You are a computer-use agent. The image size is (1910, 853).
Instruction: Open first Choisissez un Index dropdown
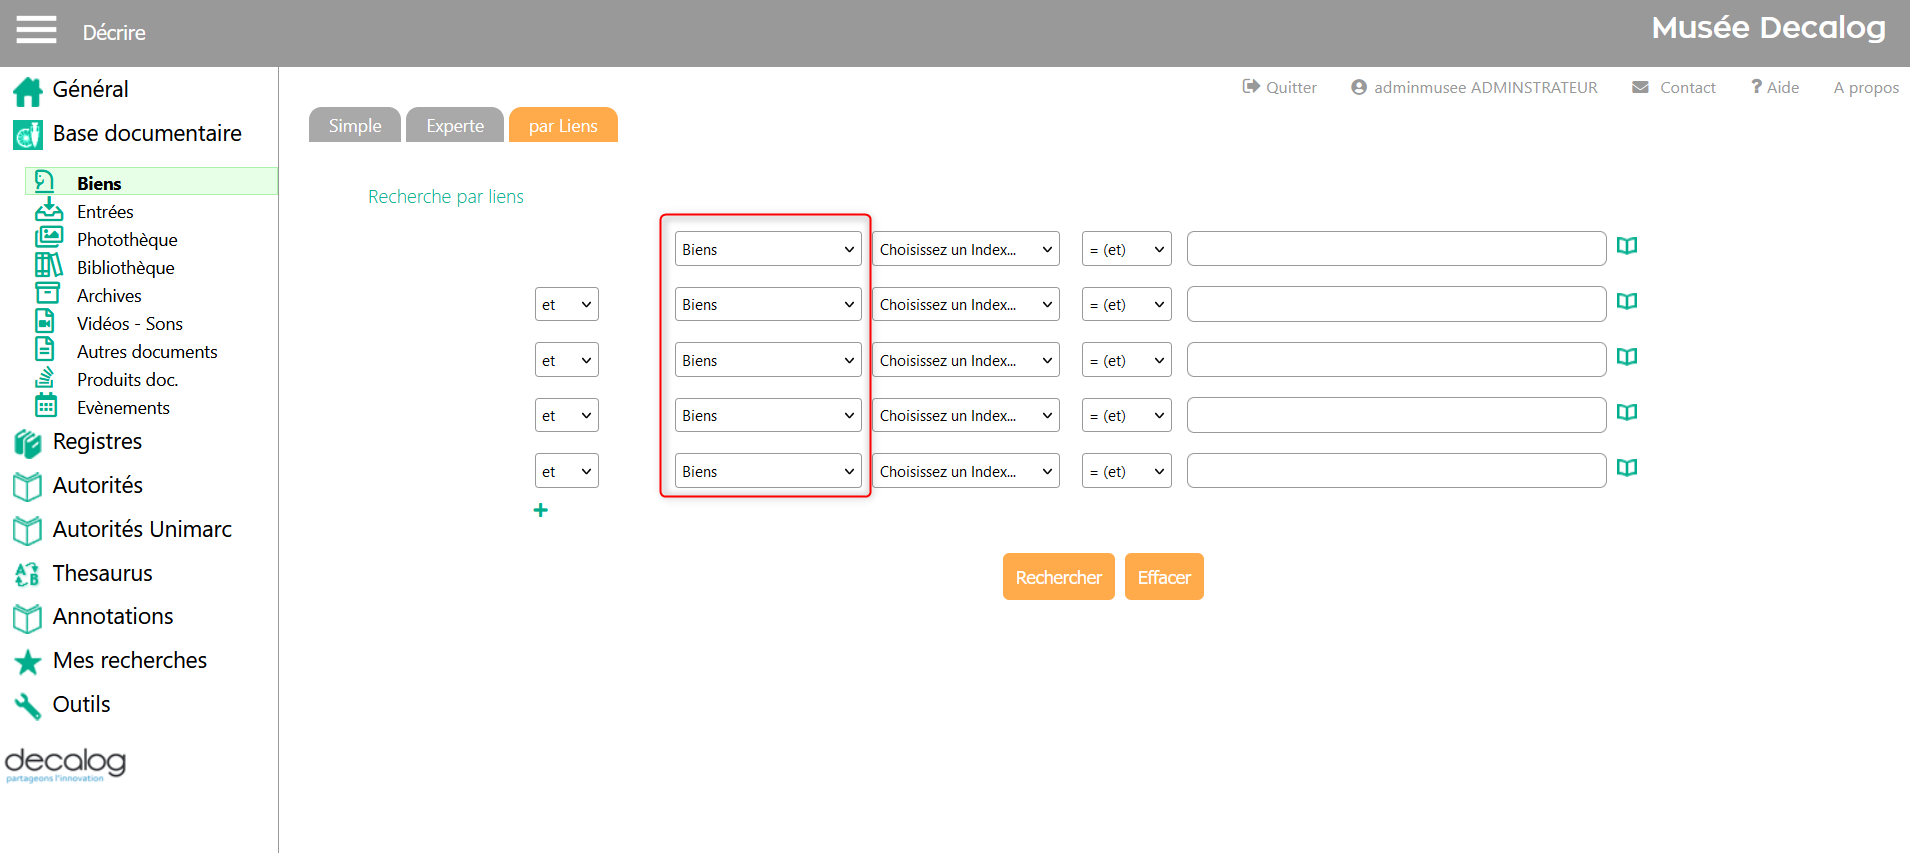coord(966,249)
